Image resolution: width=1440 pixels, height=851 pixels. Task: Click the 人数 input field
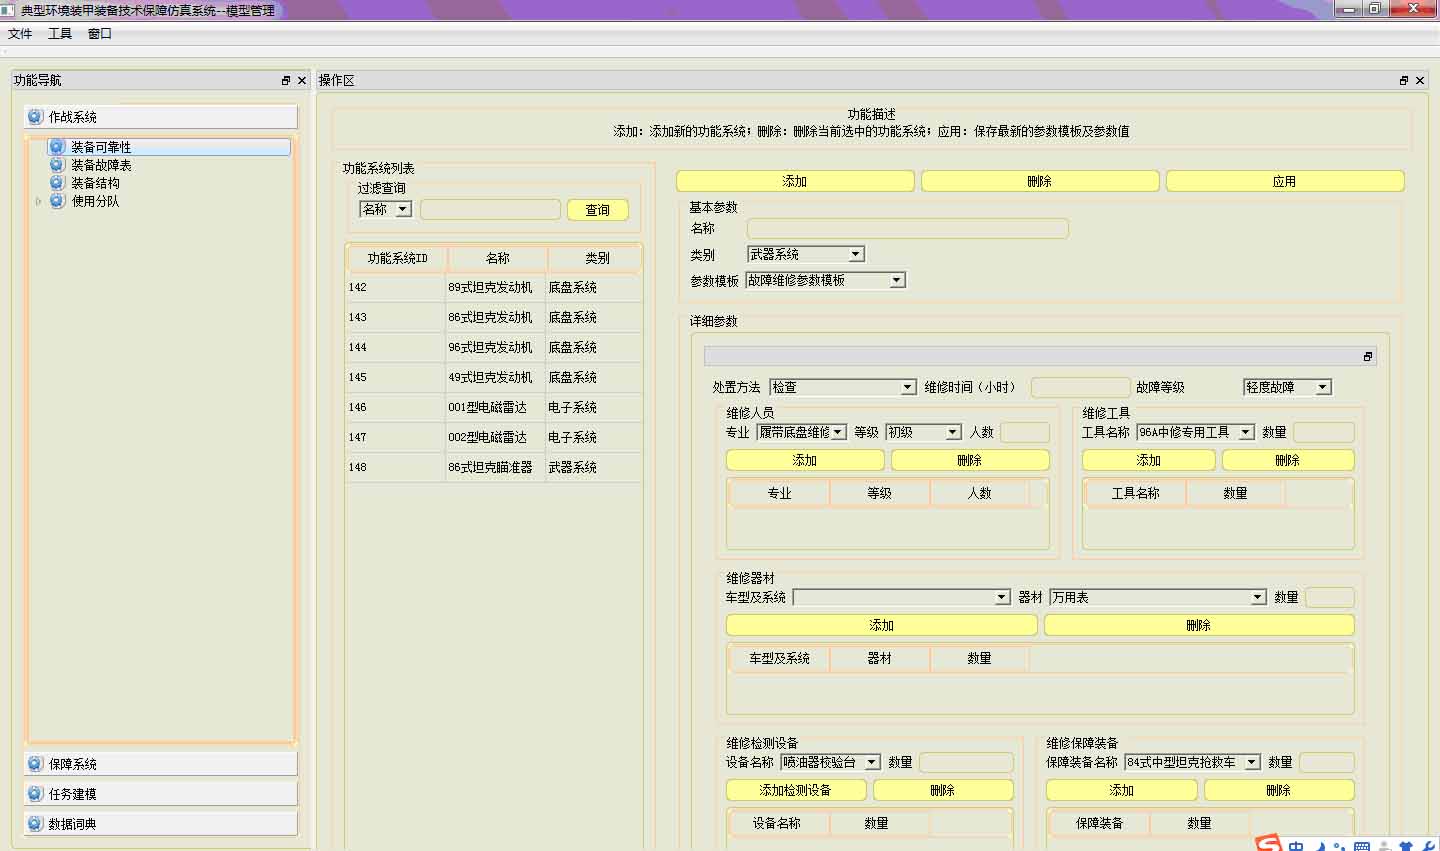point(1025,432)
